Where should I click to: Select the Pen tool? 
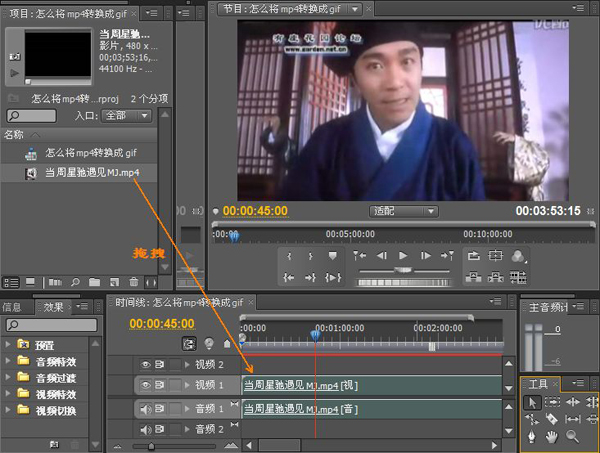pyautogui.click(x=532, y=437)
